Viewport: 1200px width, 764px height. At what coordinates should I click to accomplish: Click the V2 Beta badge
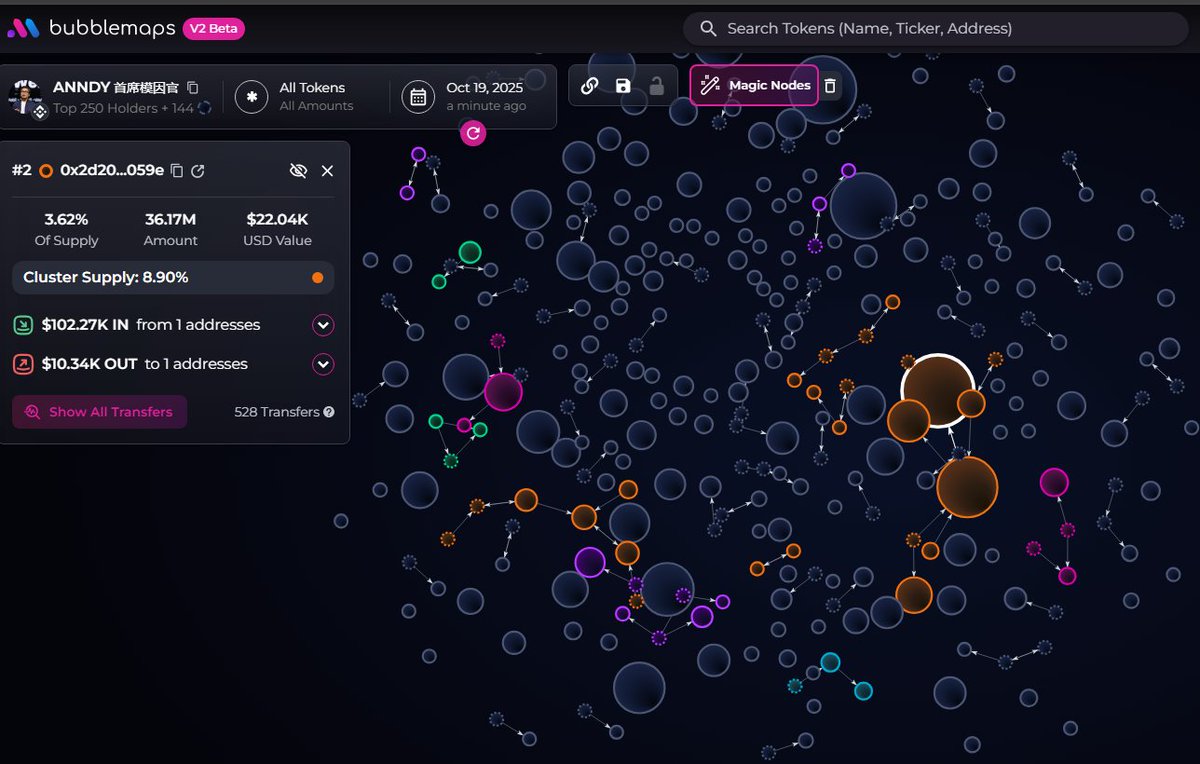pos(213,29)
